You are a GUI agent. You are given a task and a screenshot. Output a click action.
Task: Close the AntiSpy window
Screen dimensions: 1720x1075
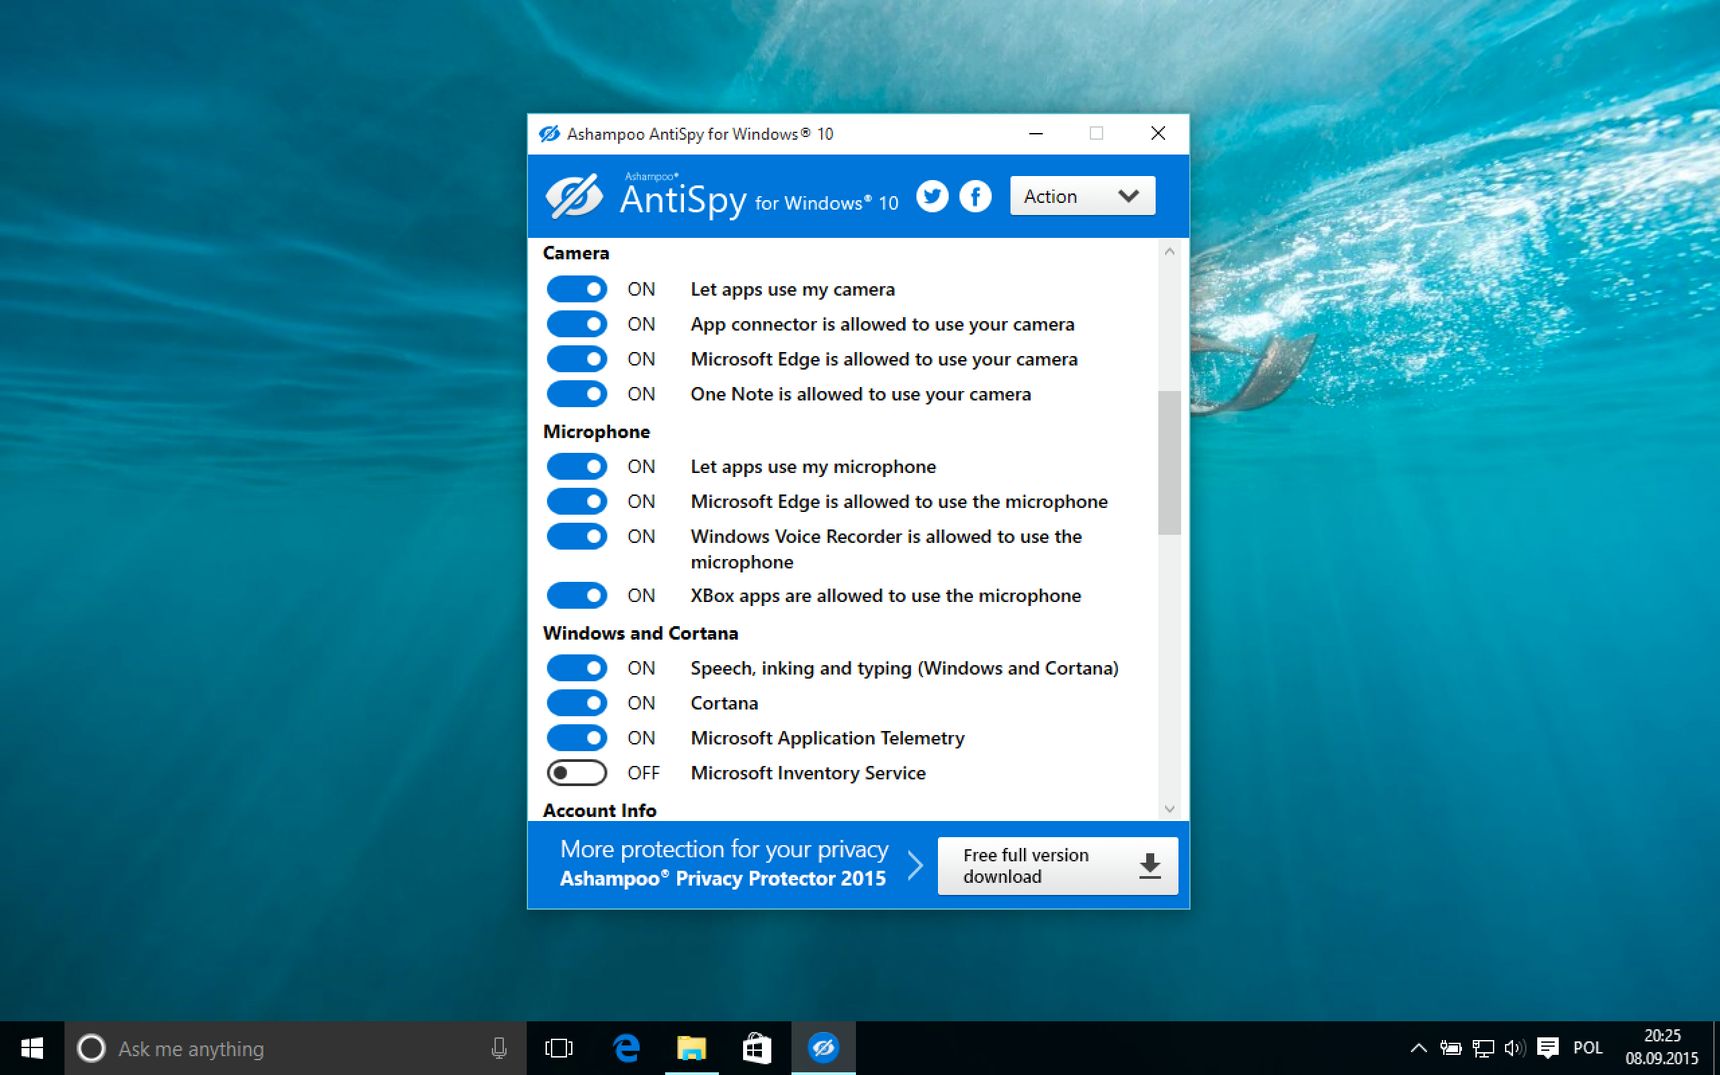[x=1158, y=134]
